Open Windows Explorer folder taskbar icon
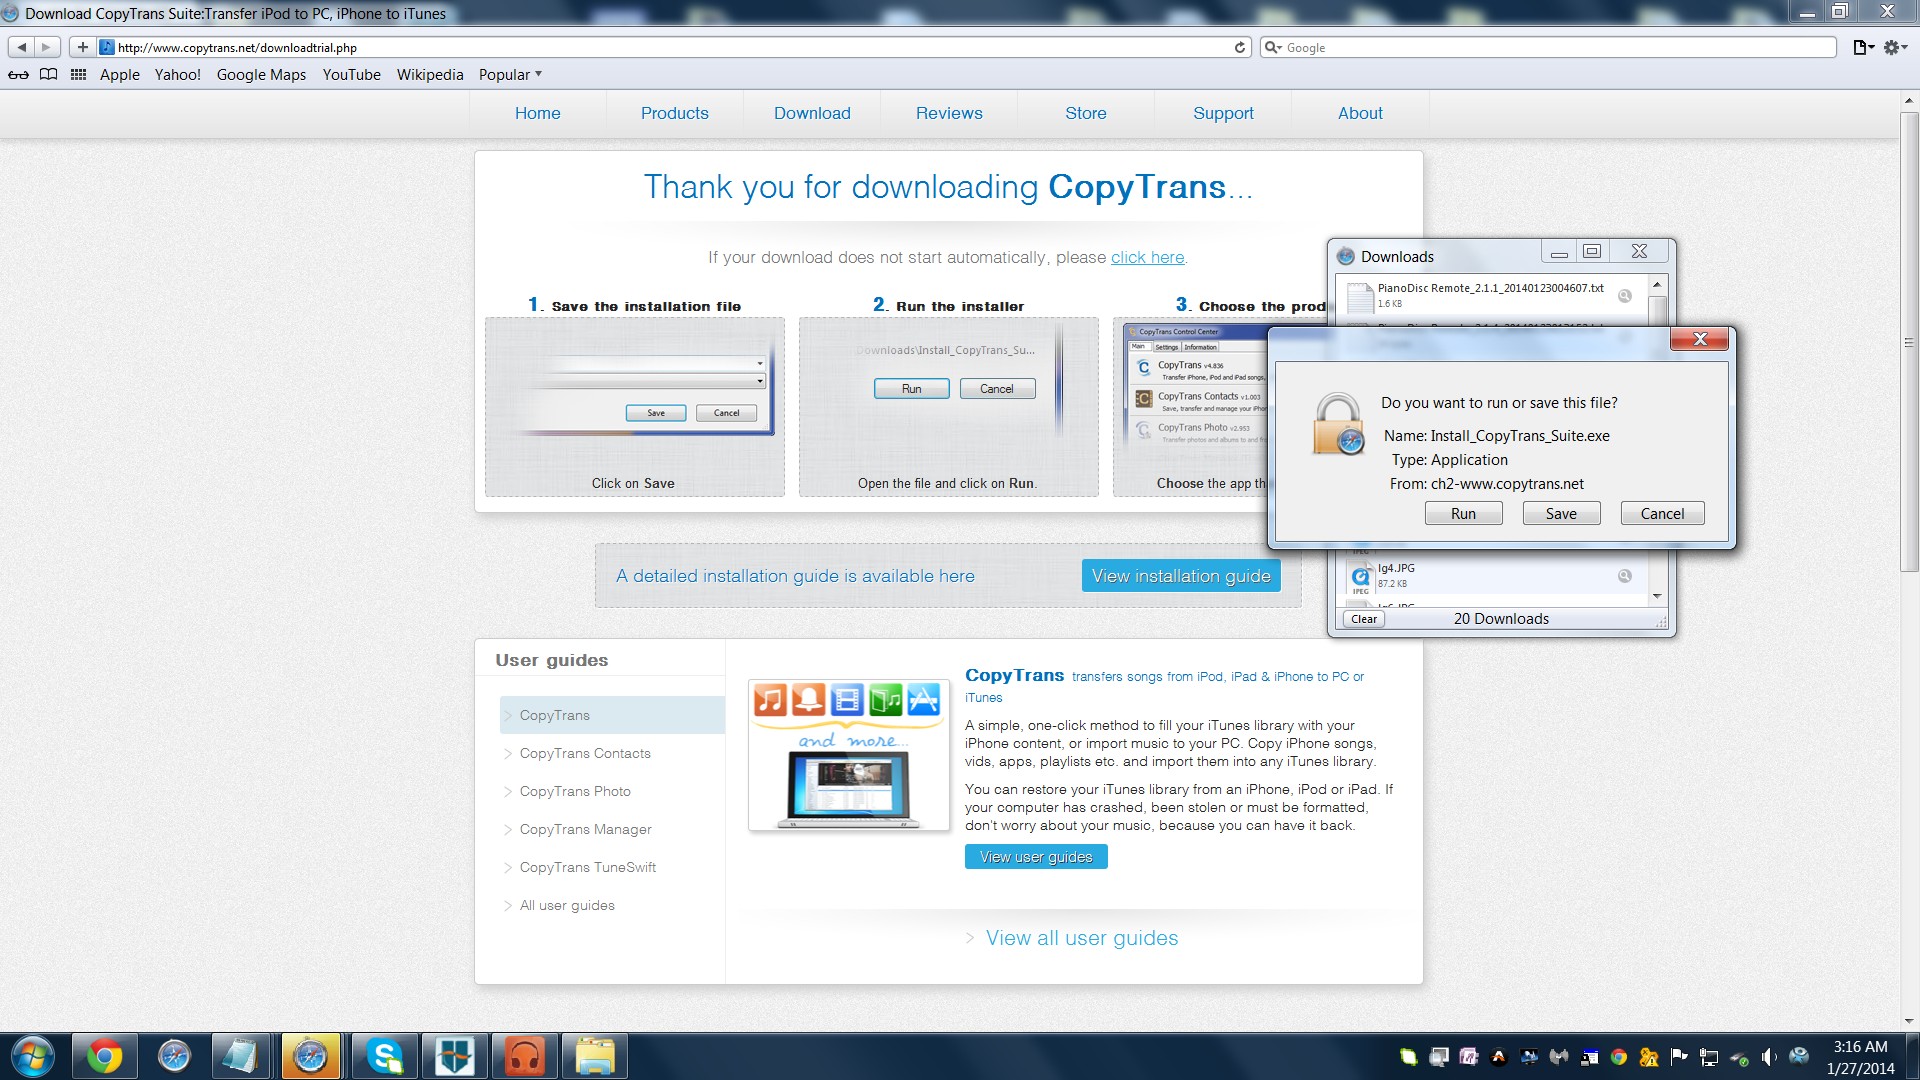The width and height of the screenshot is (1920, 1080). [594, 1056]
